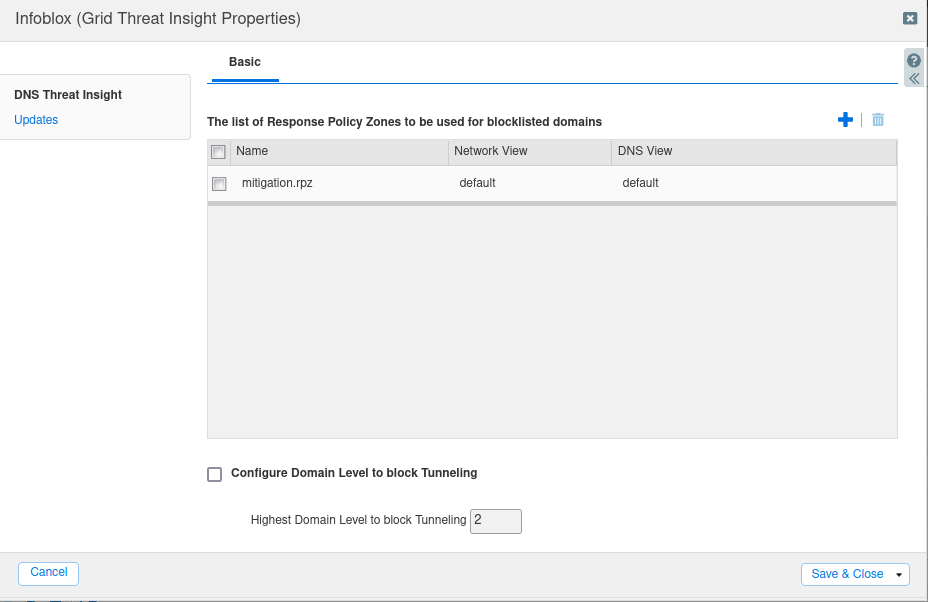
Task: Open the Save & Close dropdown arrow
Action: click(900, 575)
